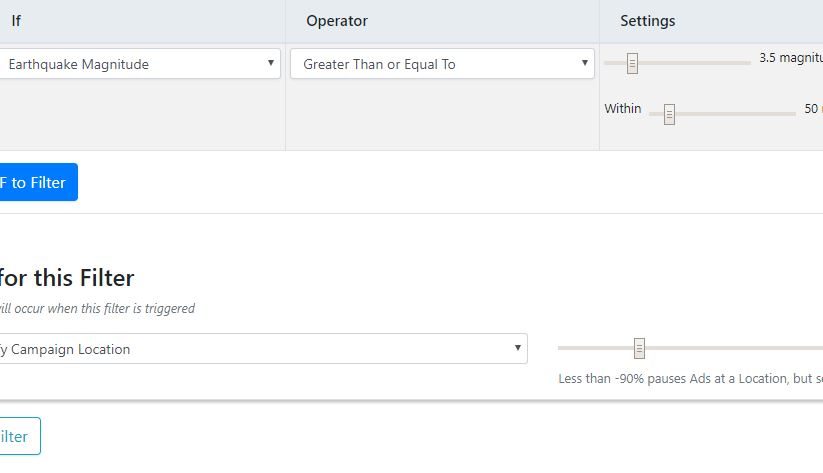Click the blue 'to Filter' button
Image resolution: width=823 pixels, height=473 pixels.
click(x=36, y=183)
